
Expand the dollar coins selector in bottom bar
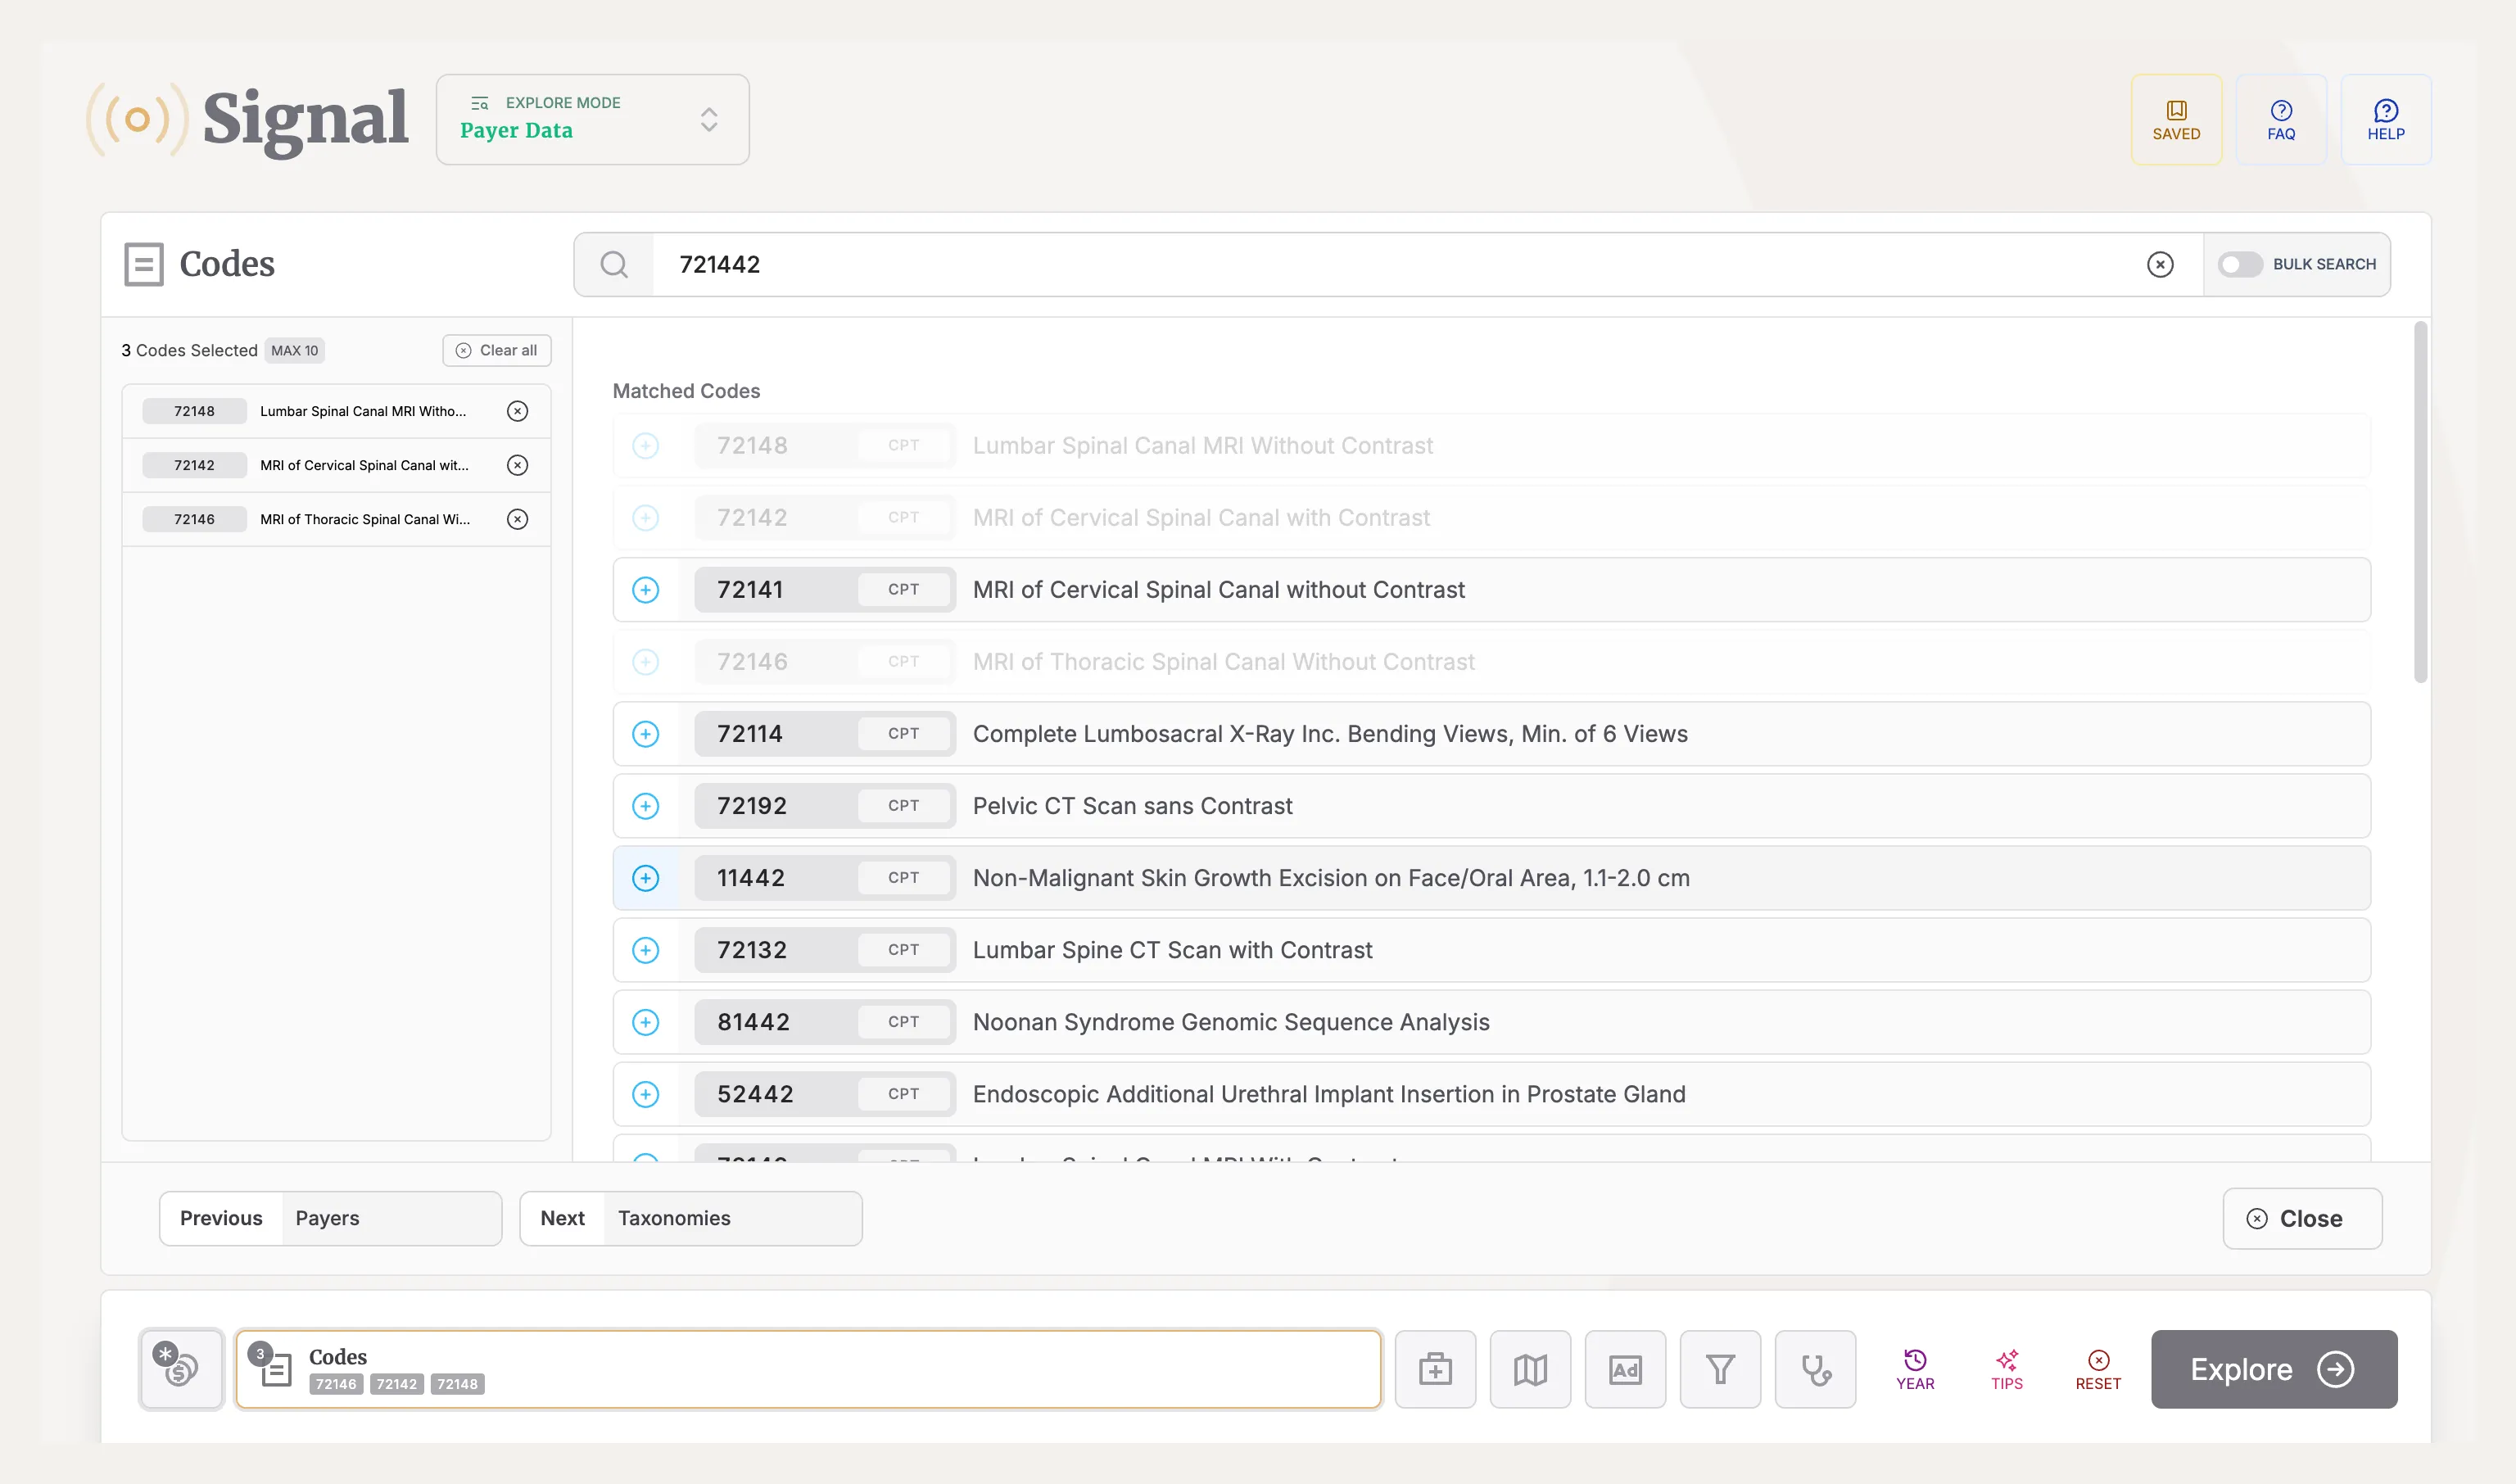181,1369
